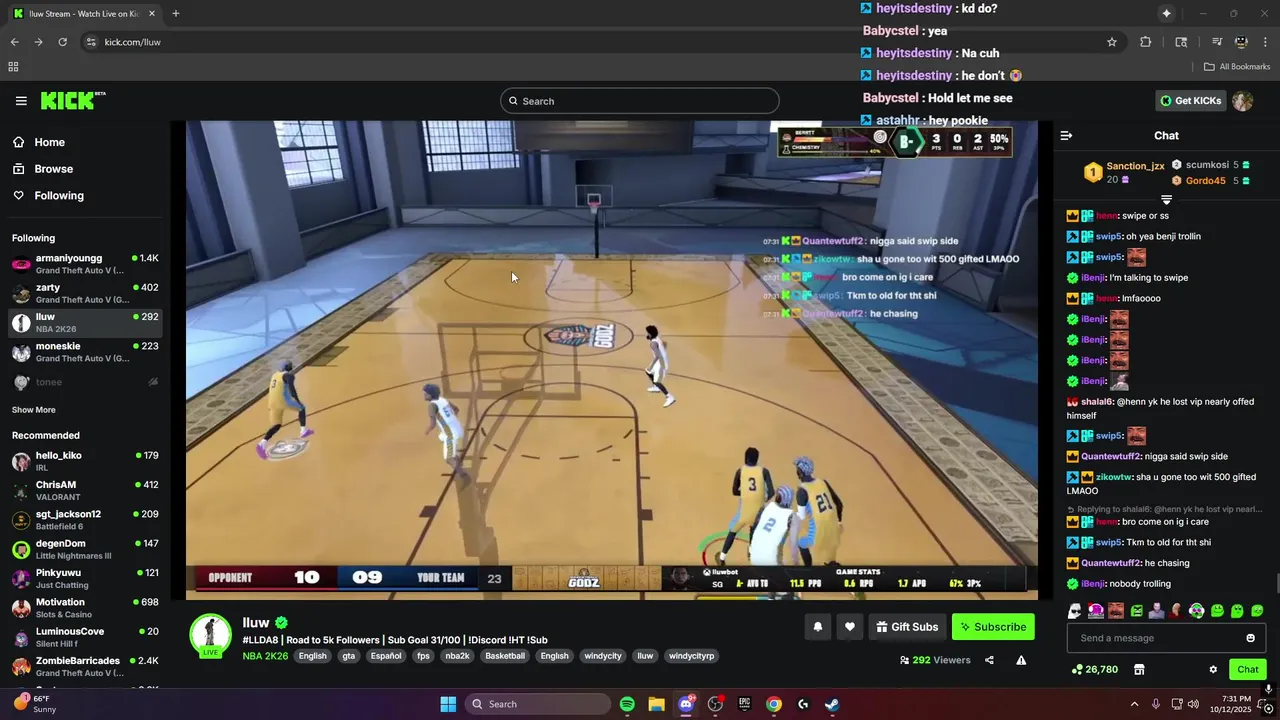This screenshot has width=1280, height=720.
Task: Open moneskie followed channel
Action: [x=85, y=352]
